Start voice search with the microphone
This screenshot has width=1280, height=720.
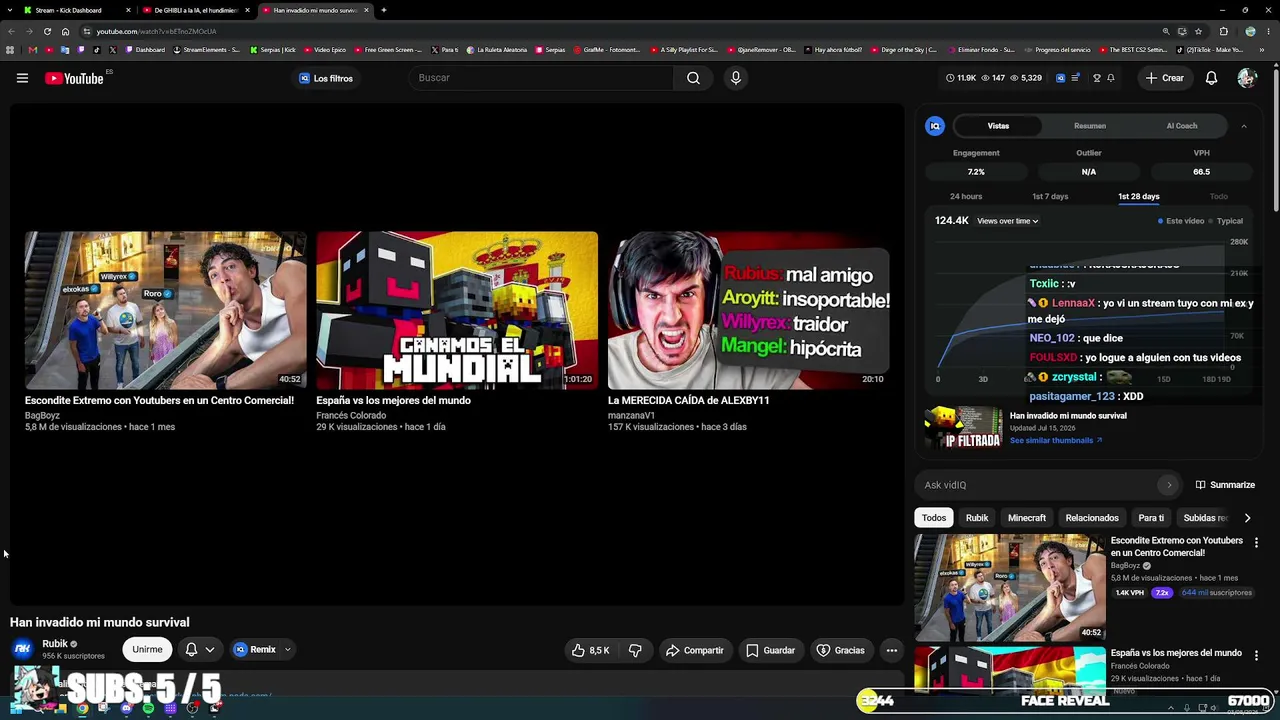point(736,78)
